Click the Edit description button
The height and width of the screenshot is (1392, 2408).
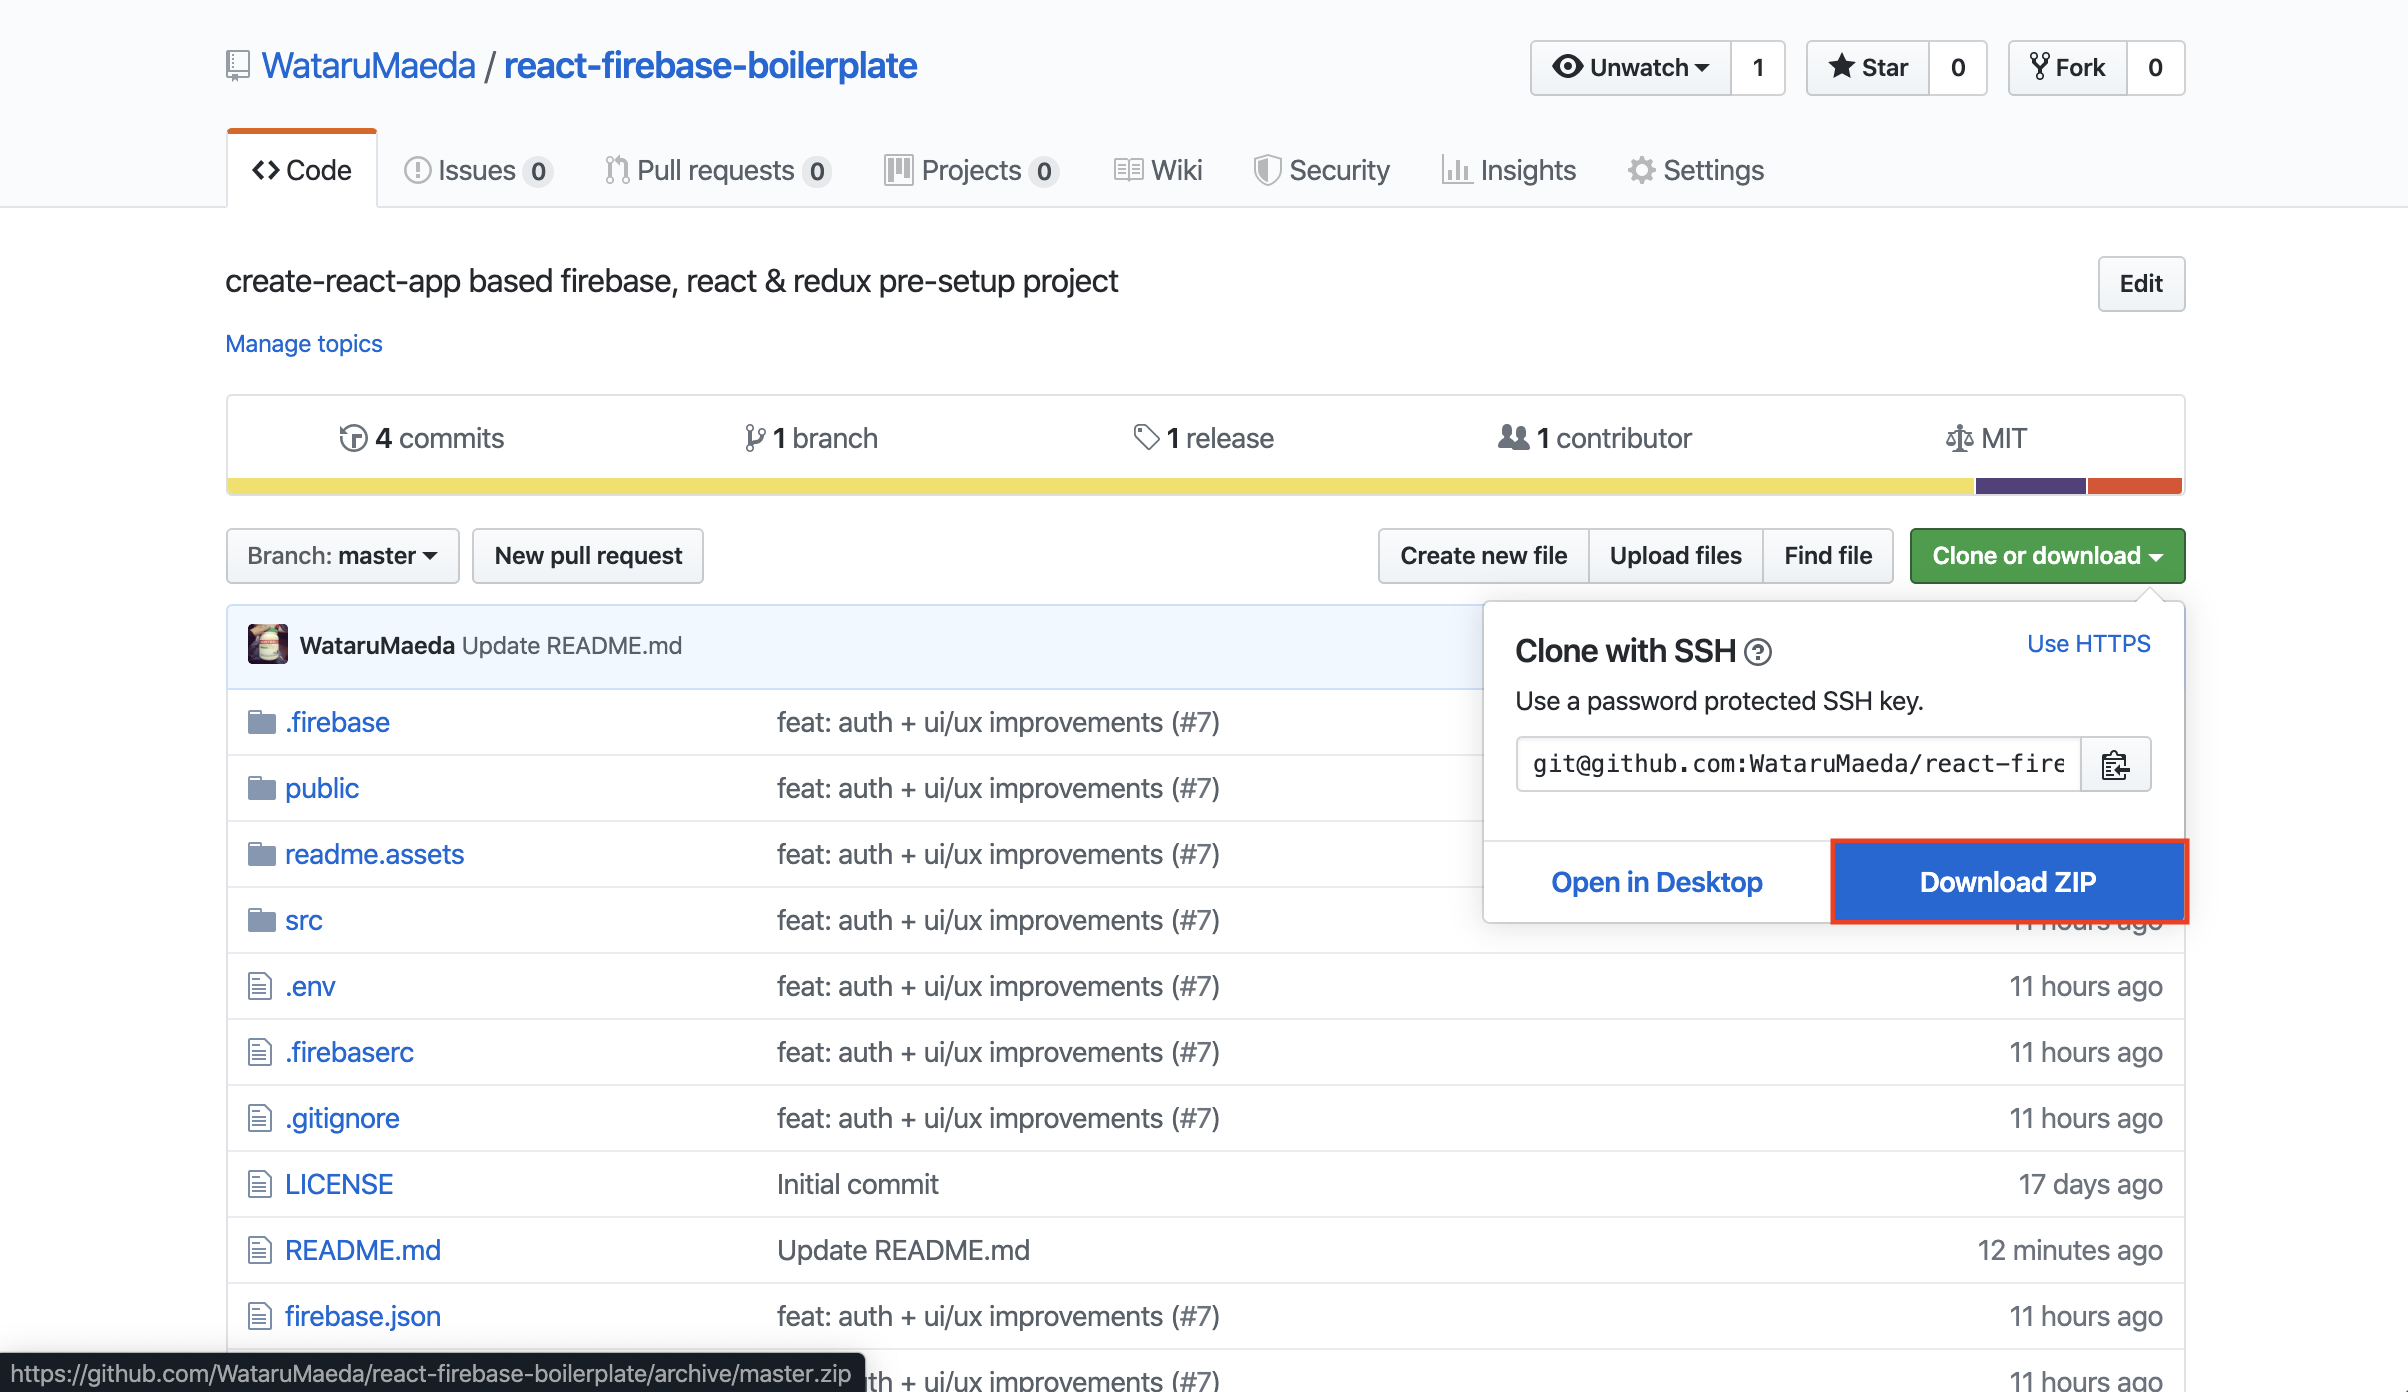2141,284
